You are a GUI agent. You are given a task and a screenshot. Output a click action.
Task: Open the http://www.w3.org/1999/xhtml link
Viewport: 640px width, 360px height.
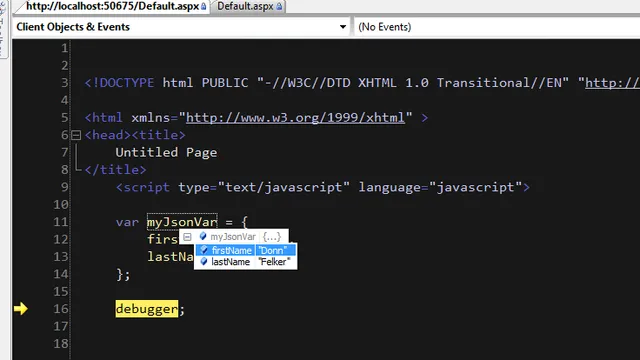click(x=296, y=118)
